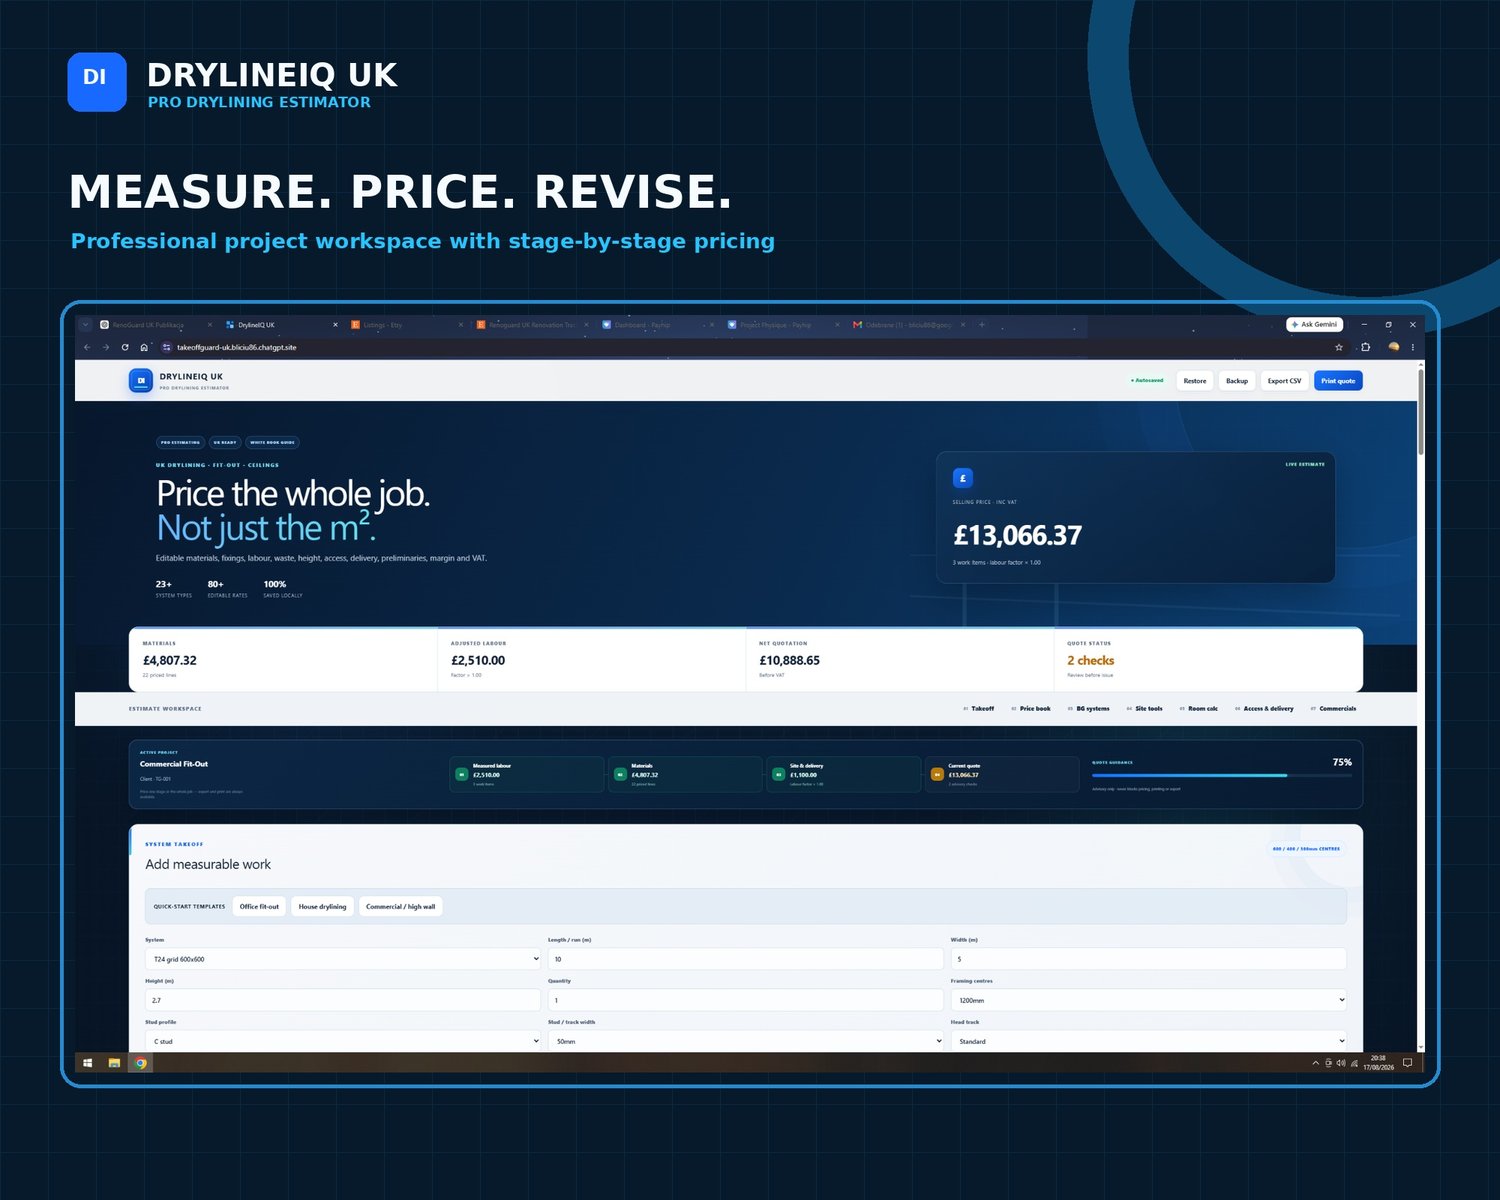
Task: Apply the Office fit-out quick-start template
Action: (260, 907)
